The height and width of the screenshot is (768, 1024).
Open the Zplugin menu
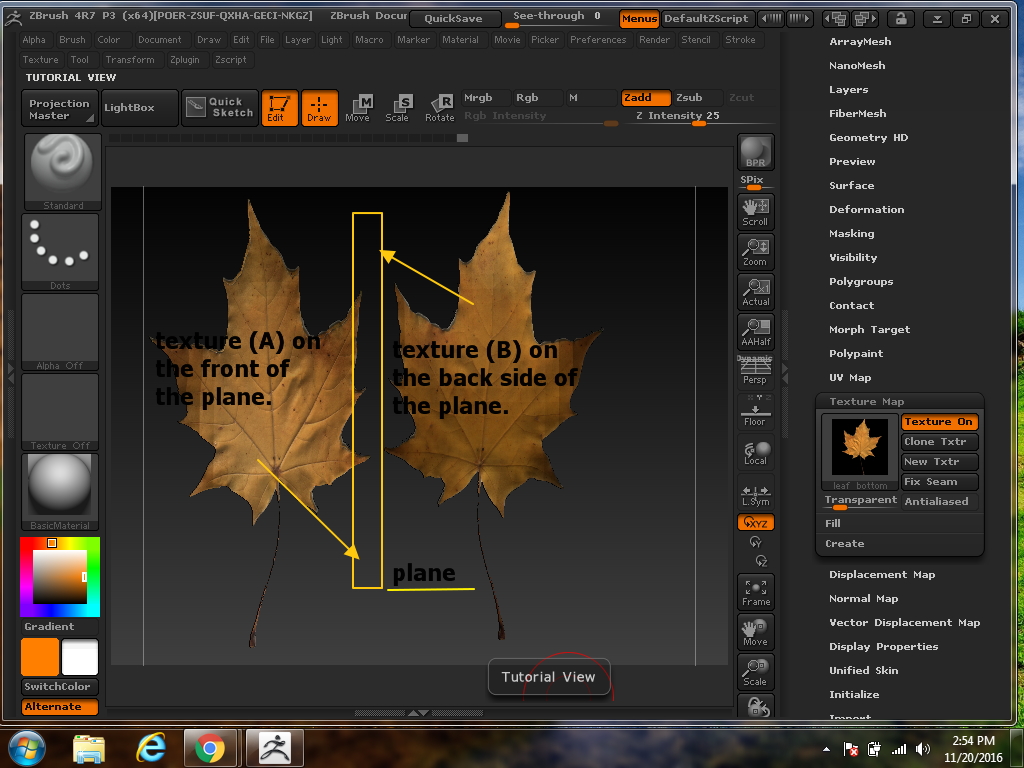pos(185,60)
